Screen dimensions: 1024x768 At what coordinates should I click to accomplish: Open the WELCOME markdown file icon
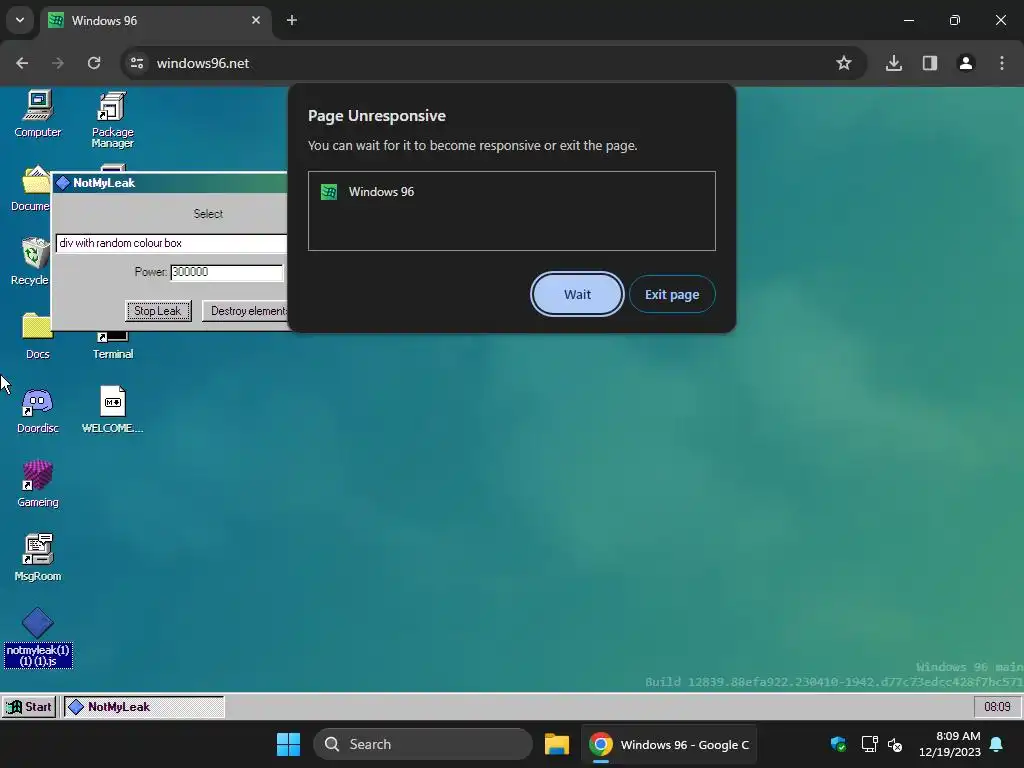tap(112, 410)
